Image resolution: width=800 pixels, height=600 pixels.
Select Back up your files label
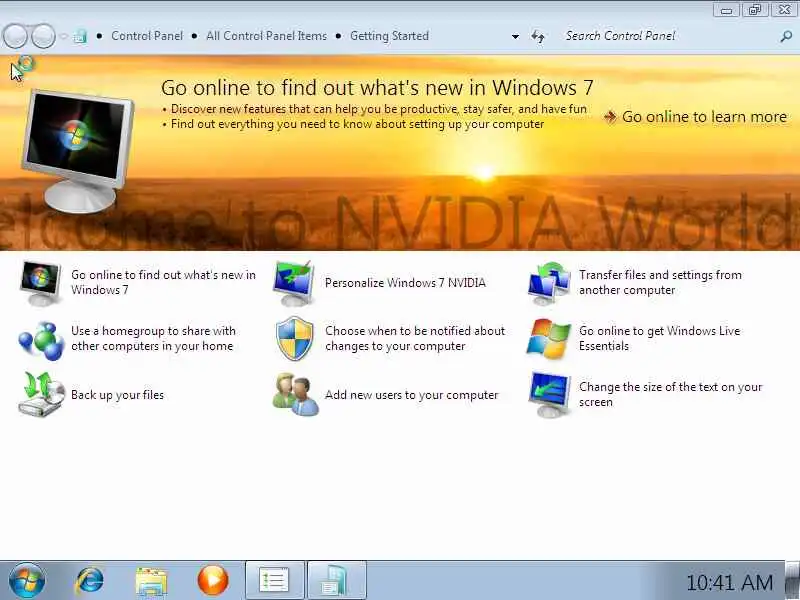coord(117,395)
